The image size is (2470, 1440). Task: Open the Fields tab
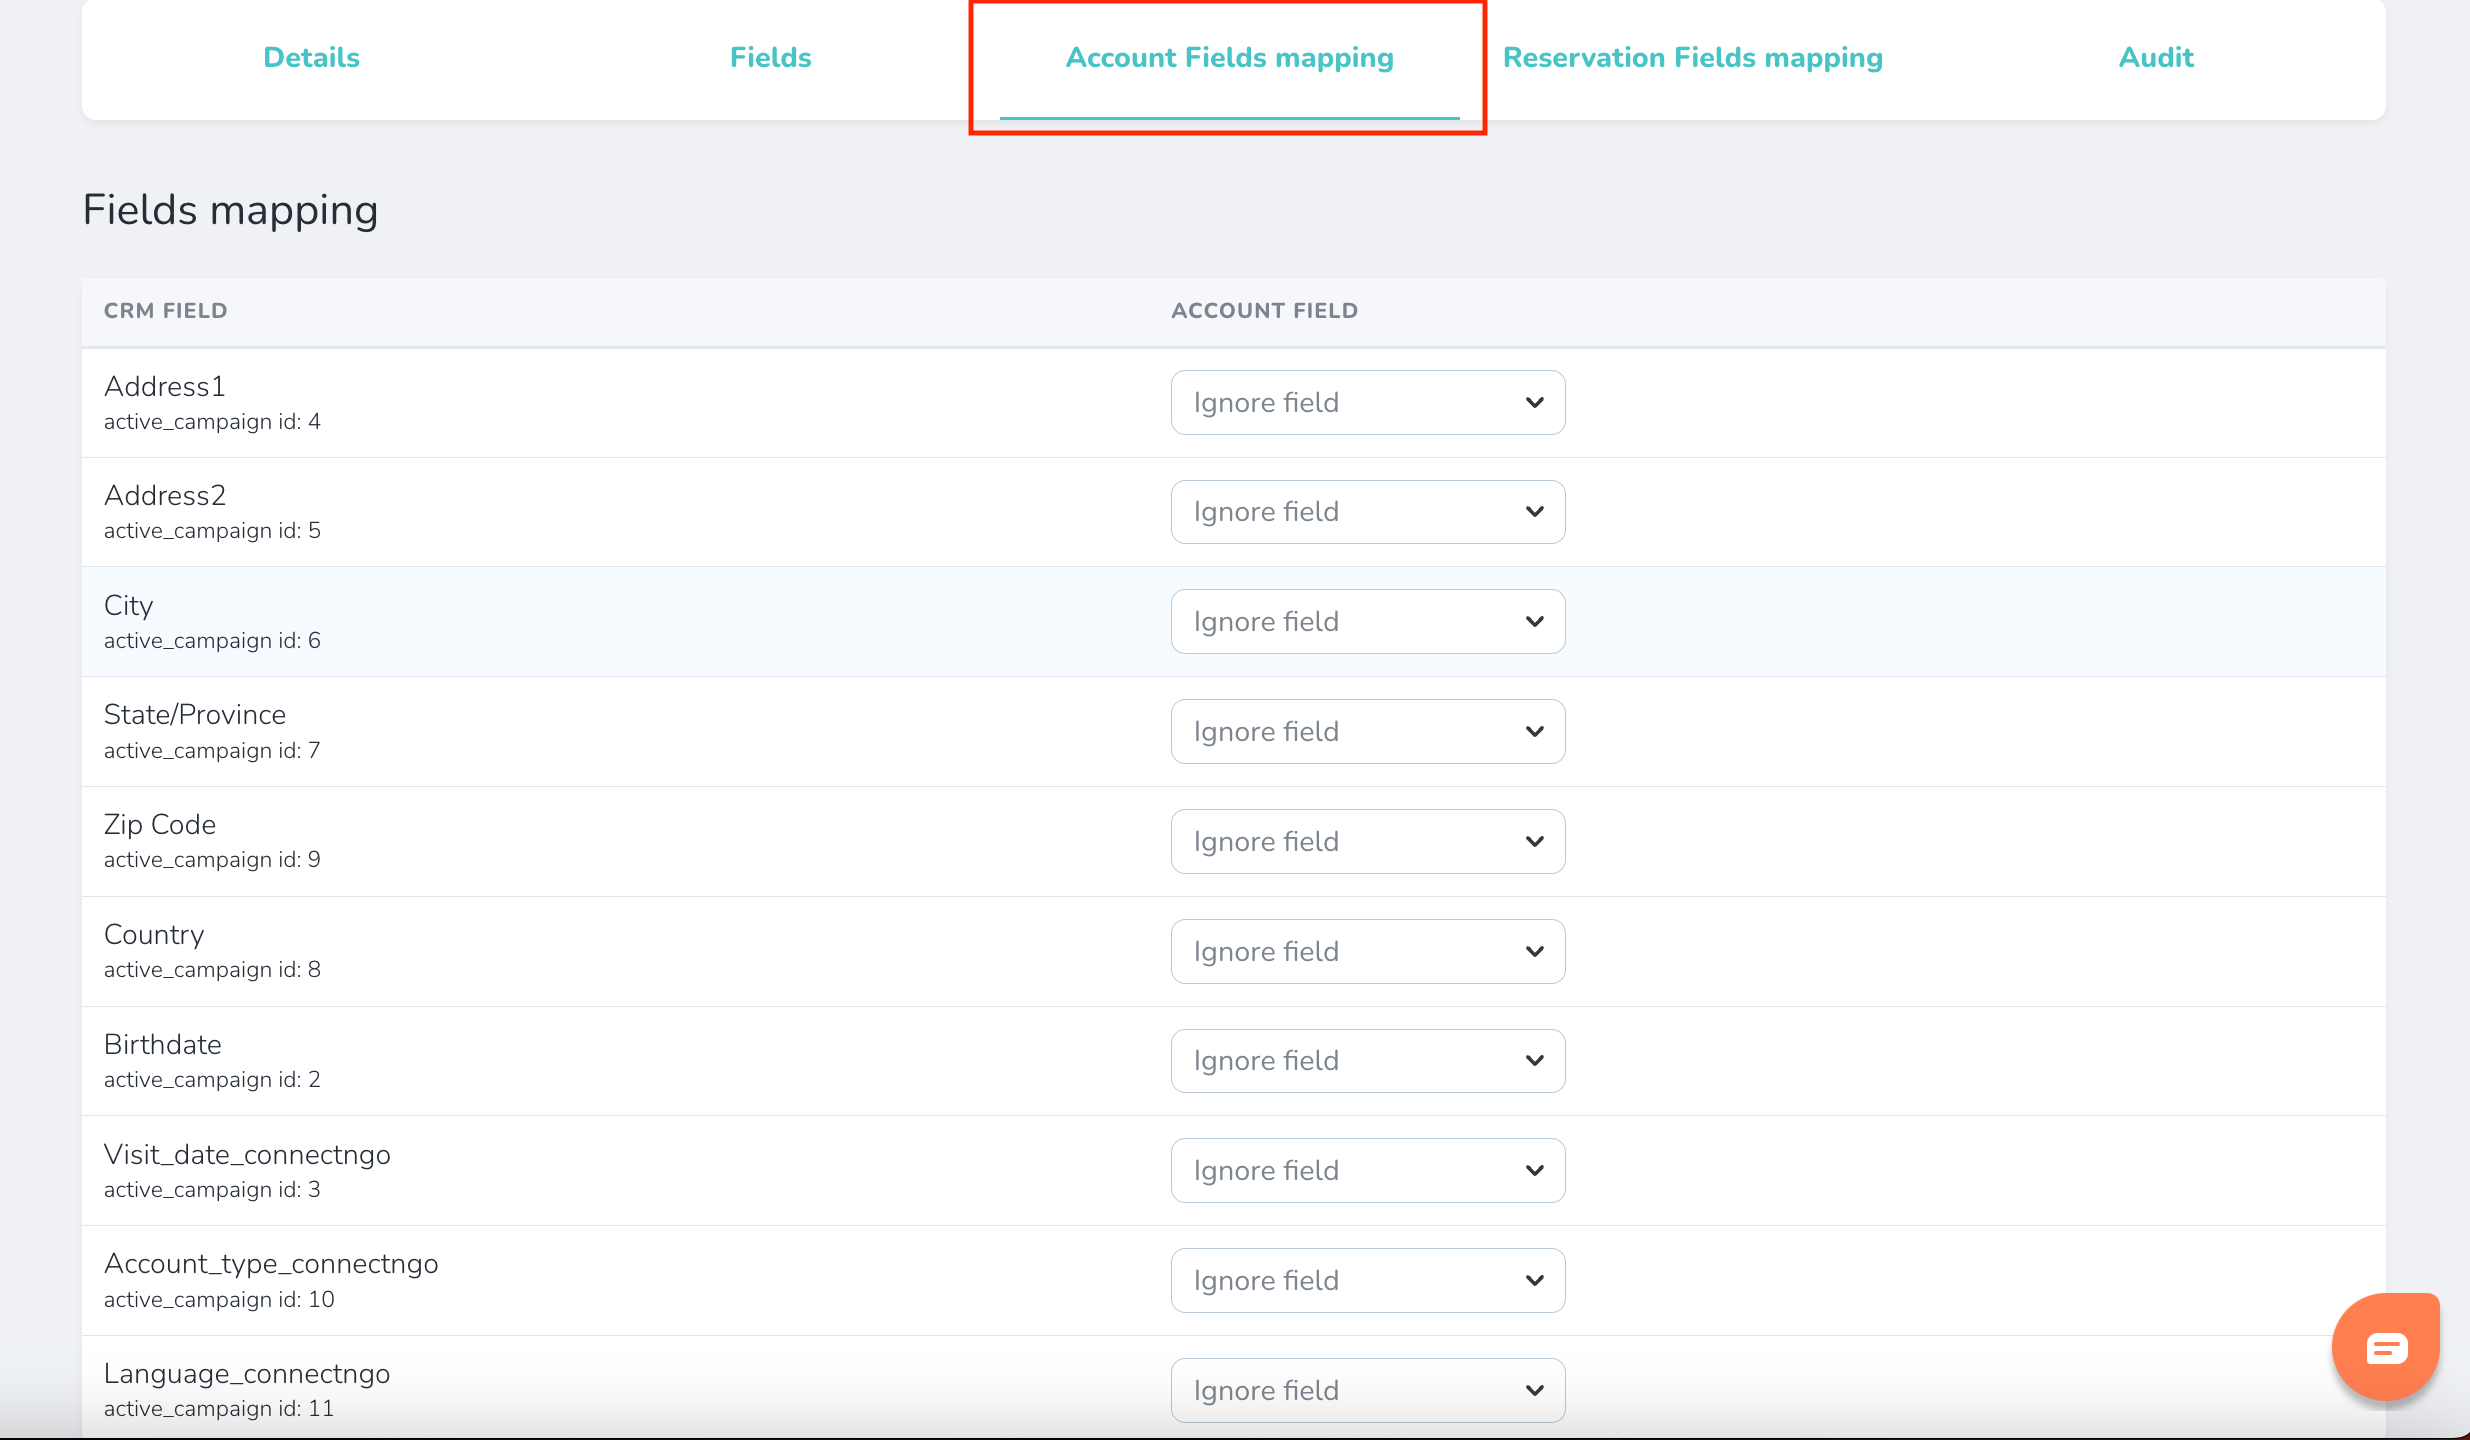pos(770,58)
